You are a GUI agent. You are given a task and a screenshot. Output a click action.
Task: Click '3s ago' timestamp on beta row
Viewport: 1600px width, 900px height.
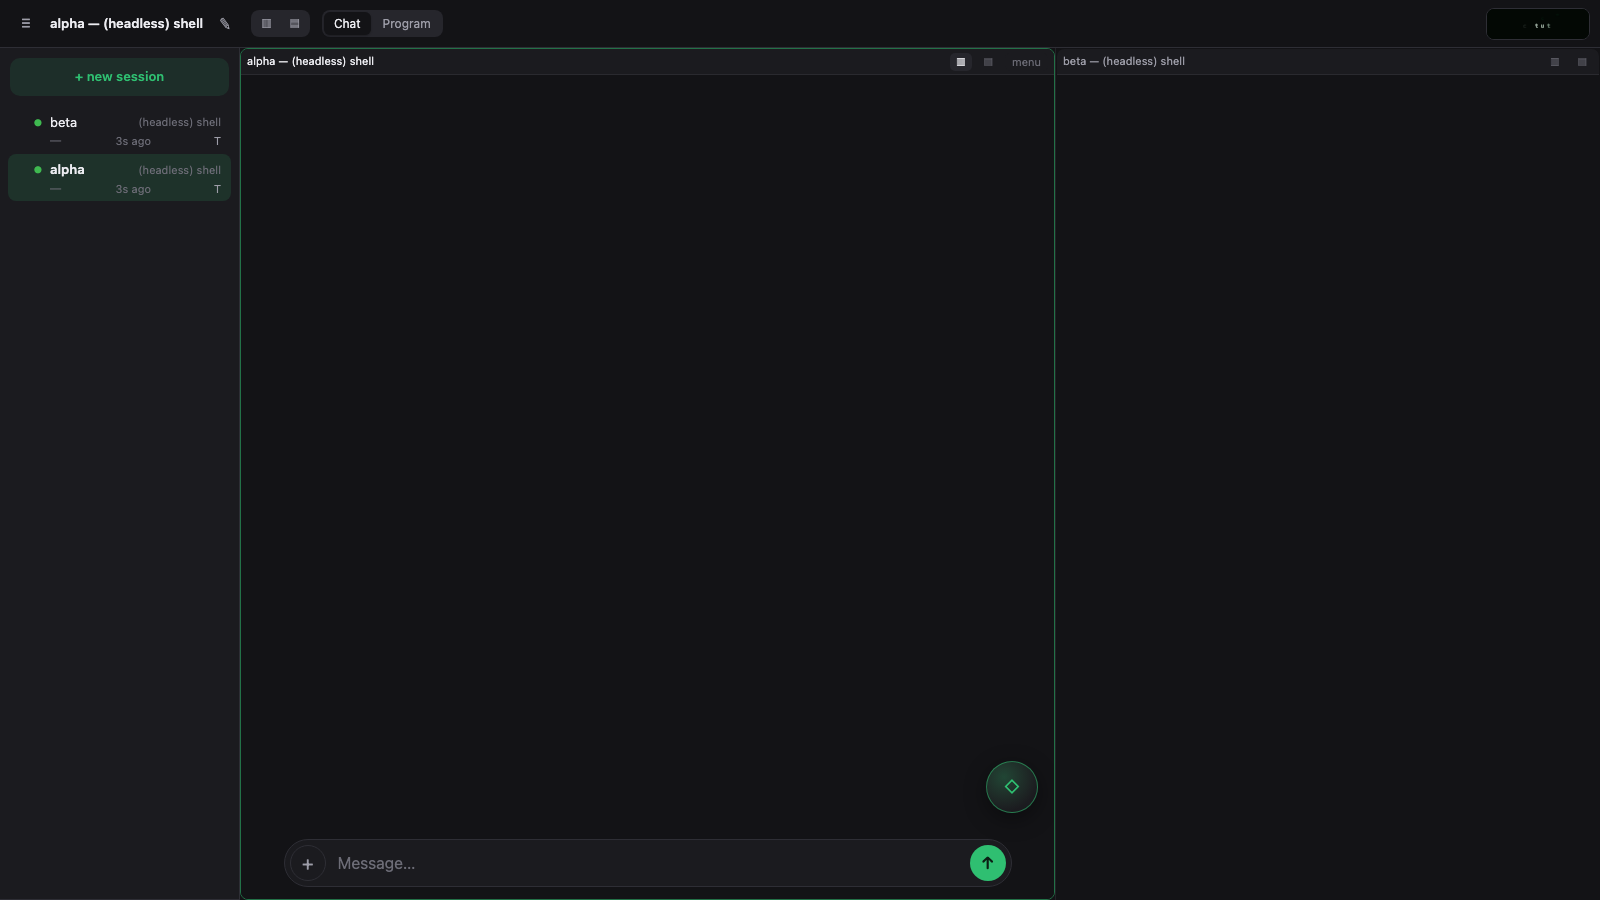pyautogui.click(x=133, y=141)
